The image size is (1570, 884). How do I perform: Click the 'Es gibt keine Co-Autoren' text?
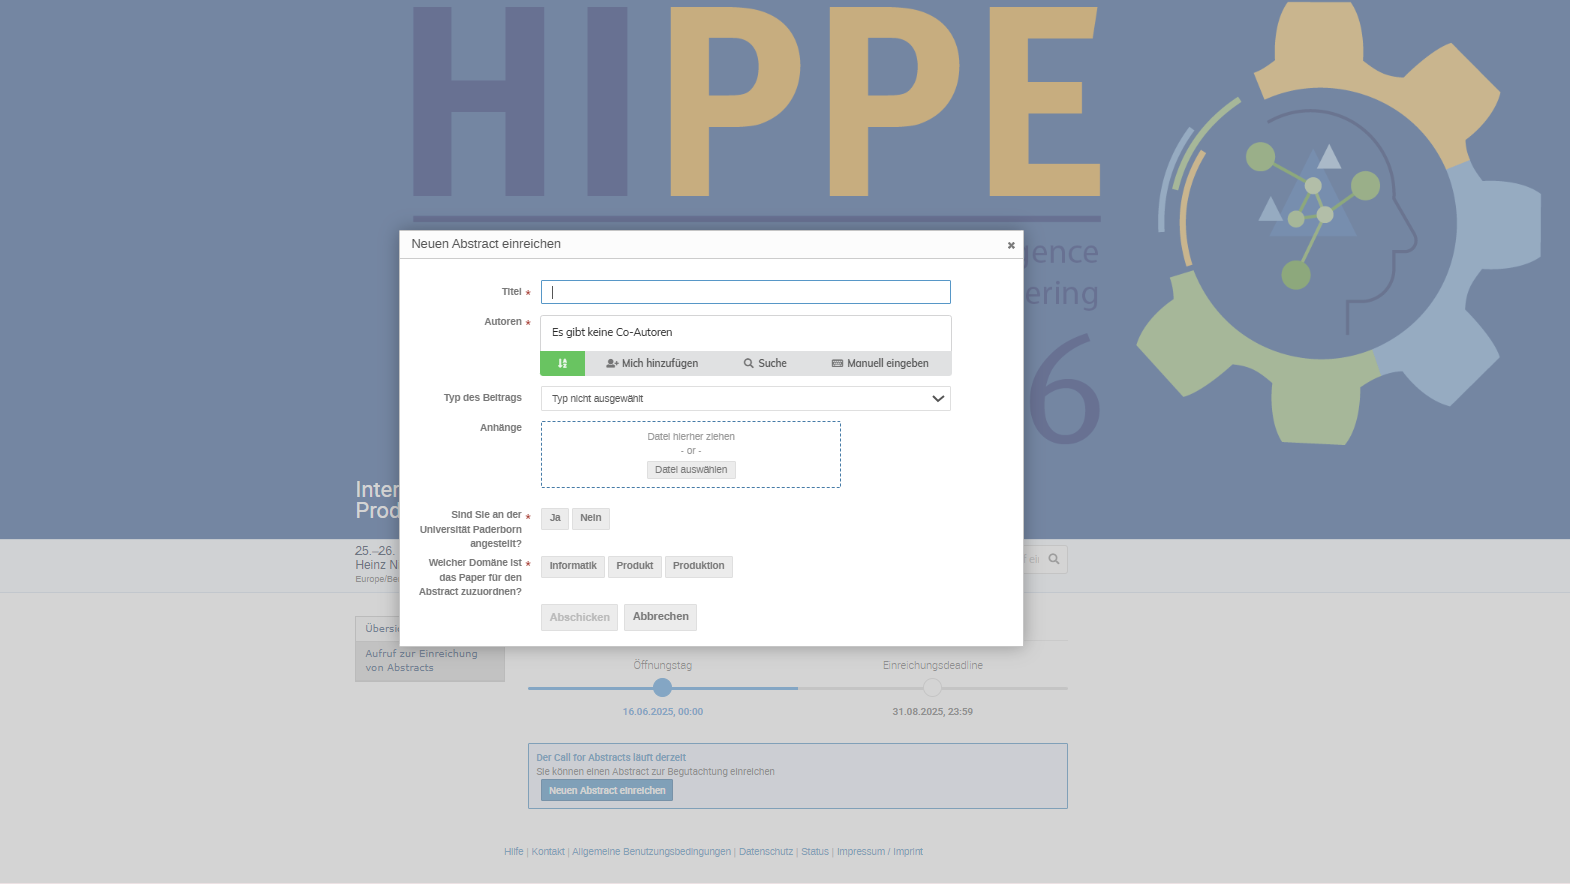[x=612, y=332]
